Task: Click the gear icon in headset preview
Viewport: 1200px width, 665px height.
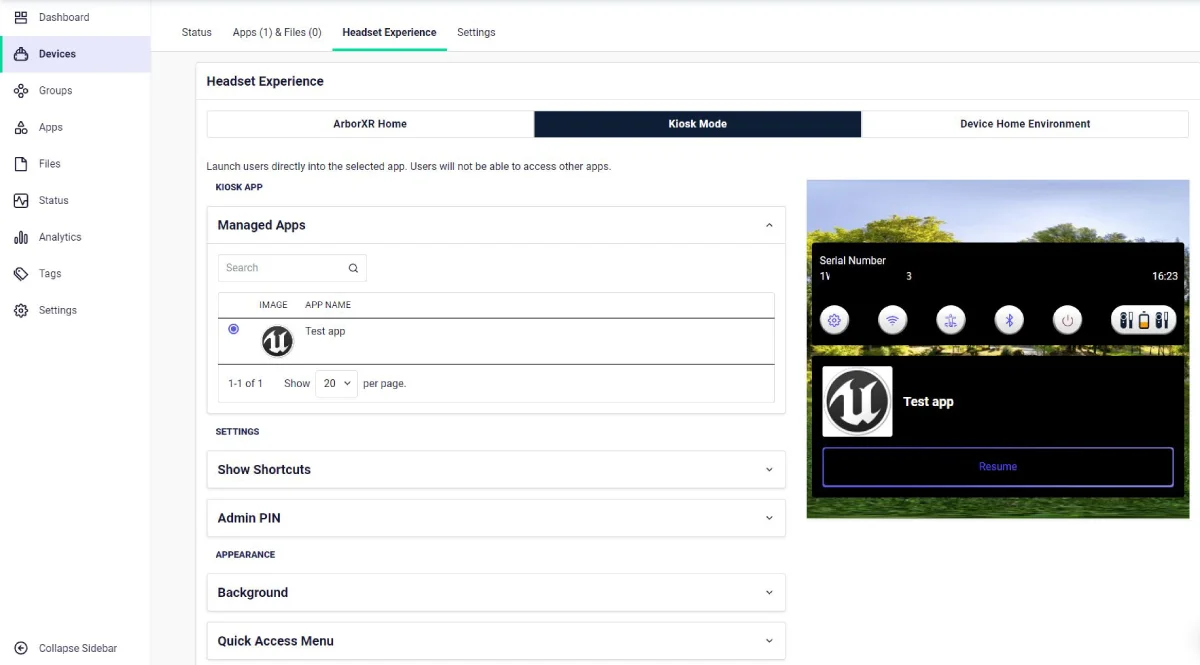Action: [x=835, y=320]
